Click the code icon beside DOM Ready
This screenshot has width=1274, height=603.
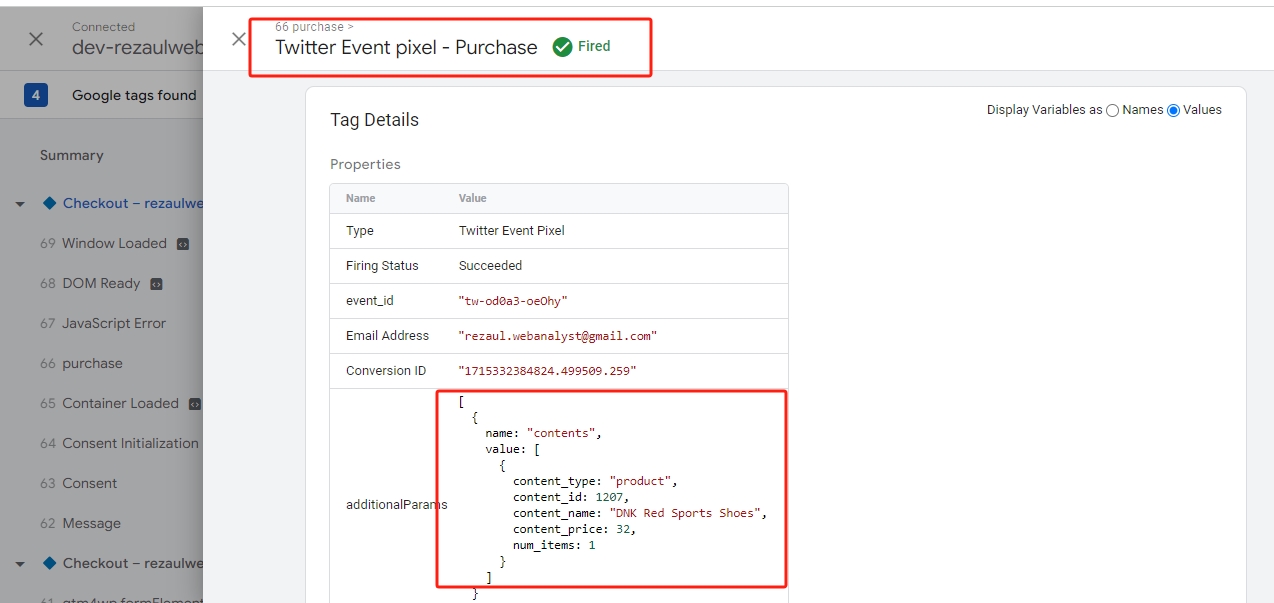point(156,284)
